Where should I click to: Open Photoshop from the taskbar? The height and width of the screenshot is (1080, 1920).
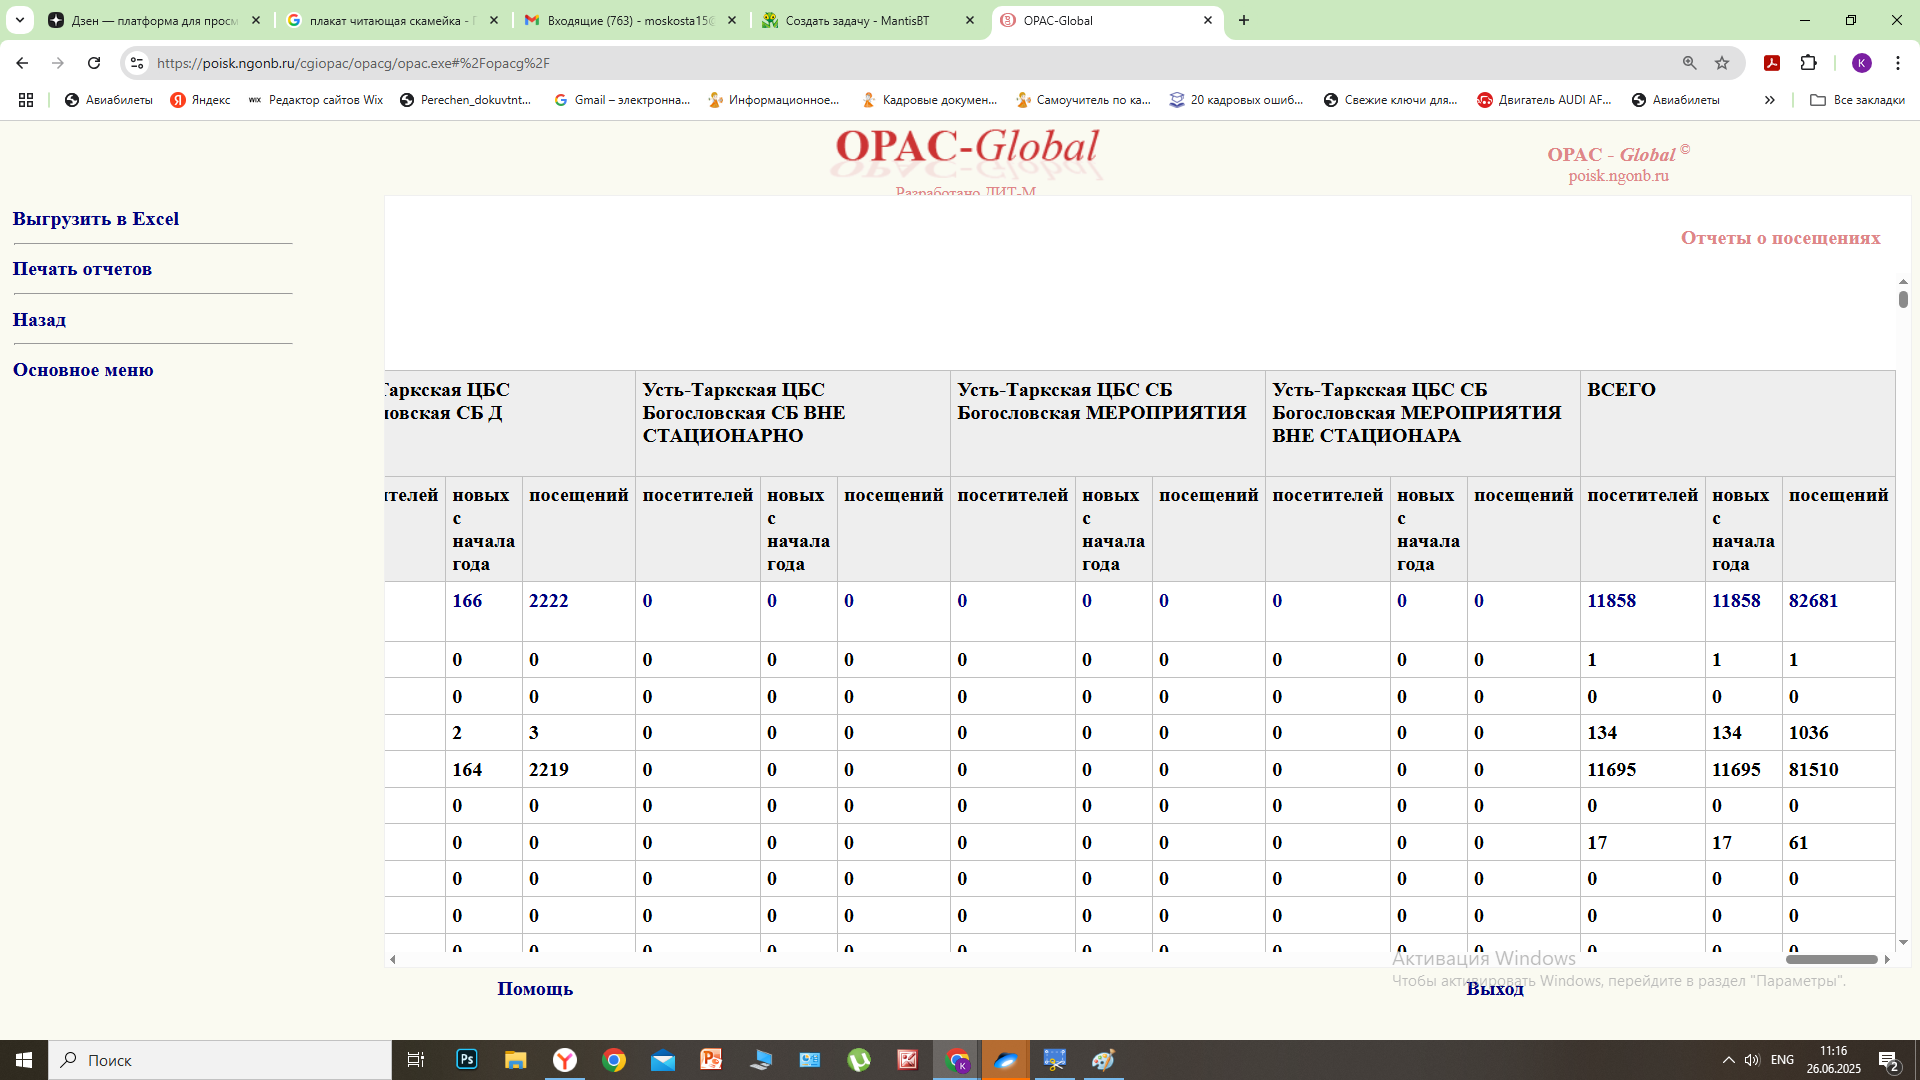[x=467, y=1060]
